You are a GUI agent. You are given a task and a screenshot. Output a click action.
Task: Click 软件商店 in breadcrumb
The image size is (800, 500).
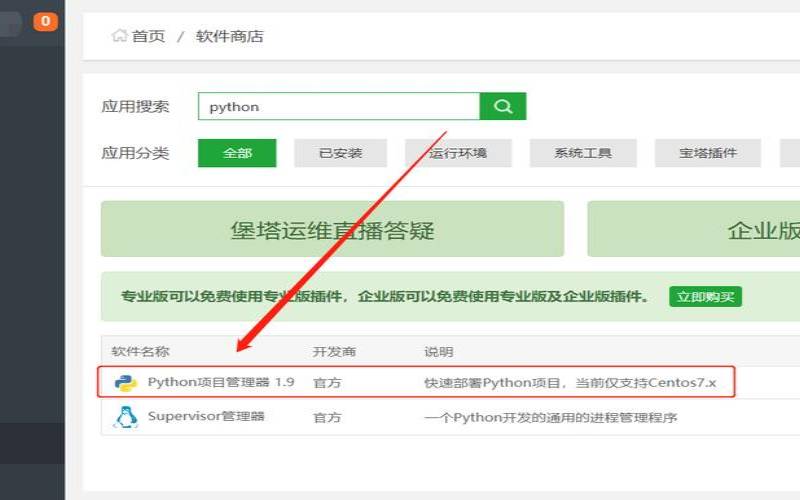tap(230, 36)
